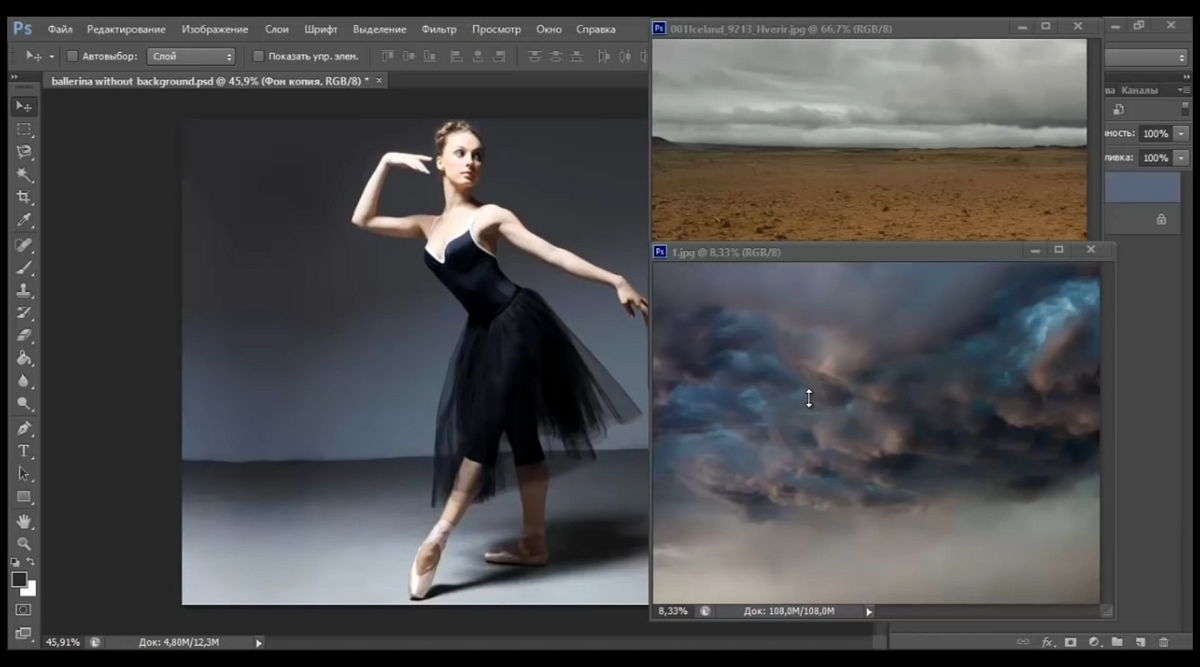Screen dimensions: 1200x667
Task: Select the Rectangle shape tool
Action: tap(24, 497)
